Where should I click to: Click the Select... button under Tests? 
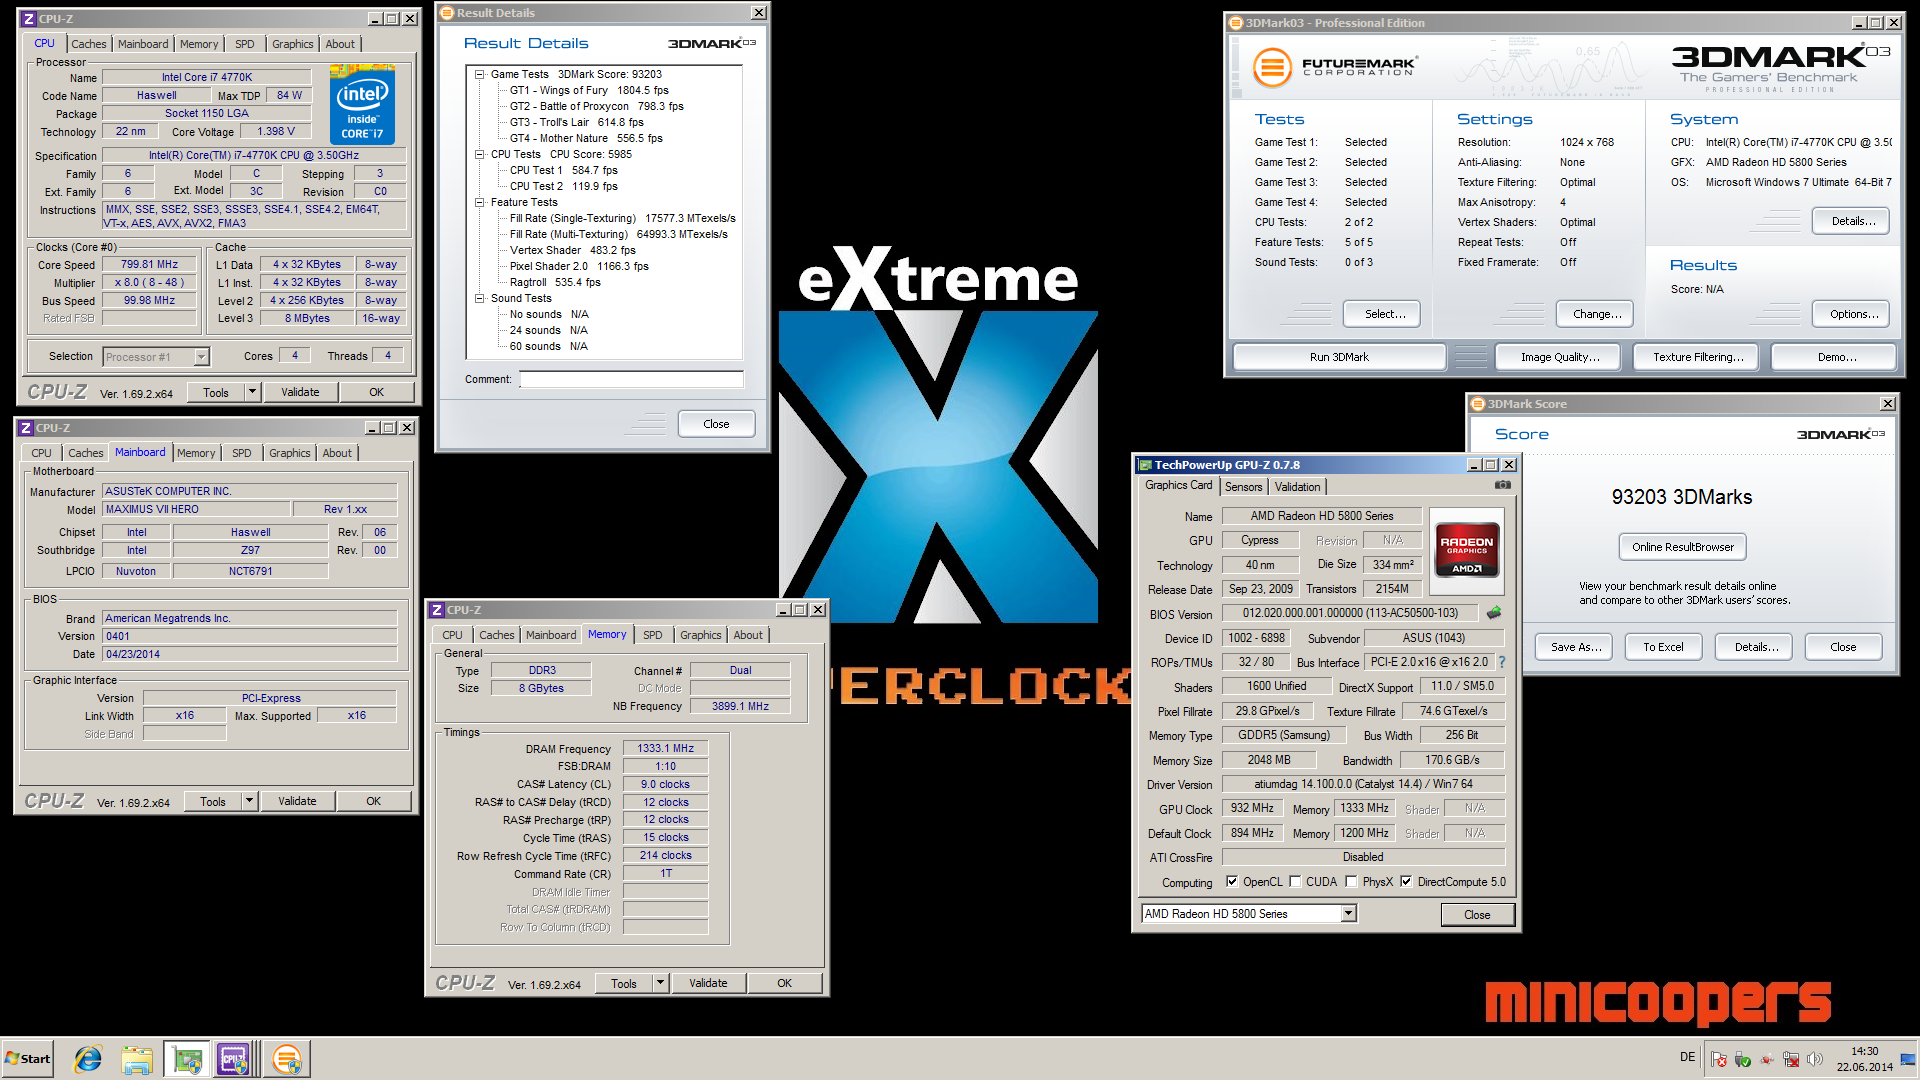click(1384, 314)
